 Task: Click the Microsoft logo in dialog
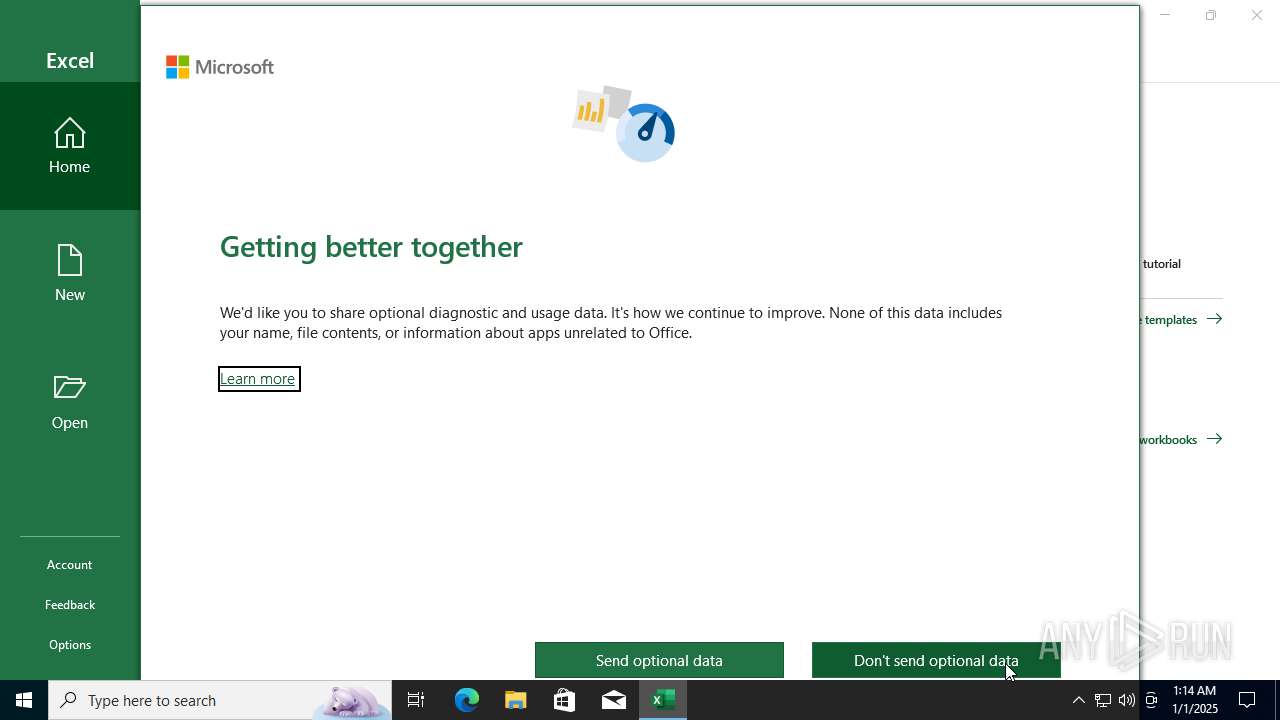[220, 67]
